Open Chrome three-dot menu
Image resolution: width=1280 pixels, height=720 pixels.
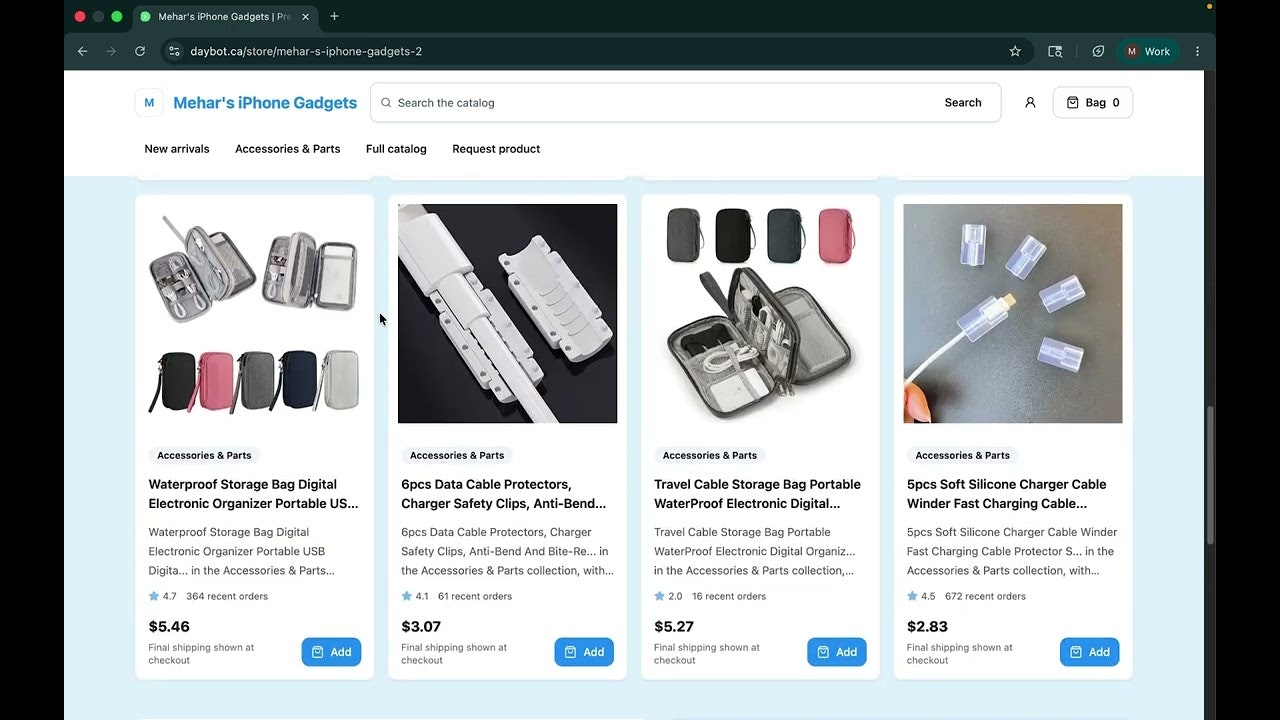[x=1197, y=51]
